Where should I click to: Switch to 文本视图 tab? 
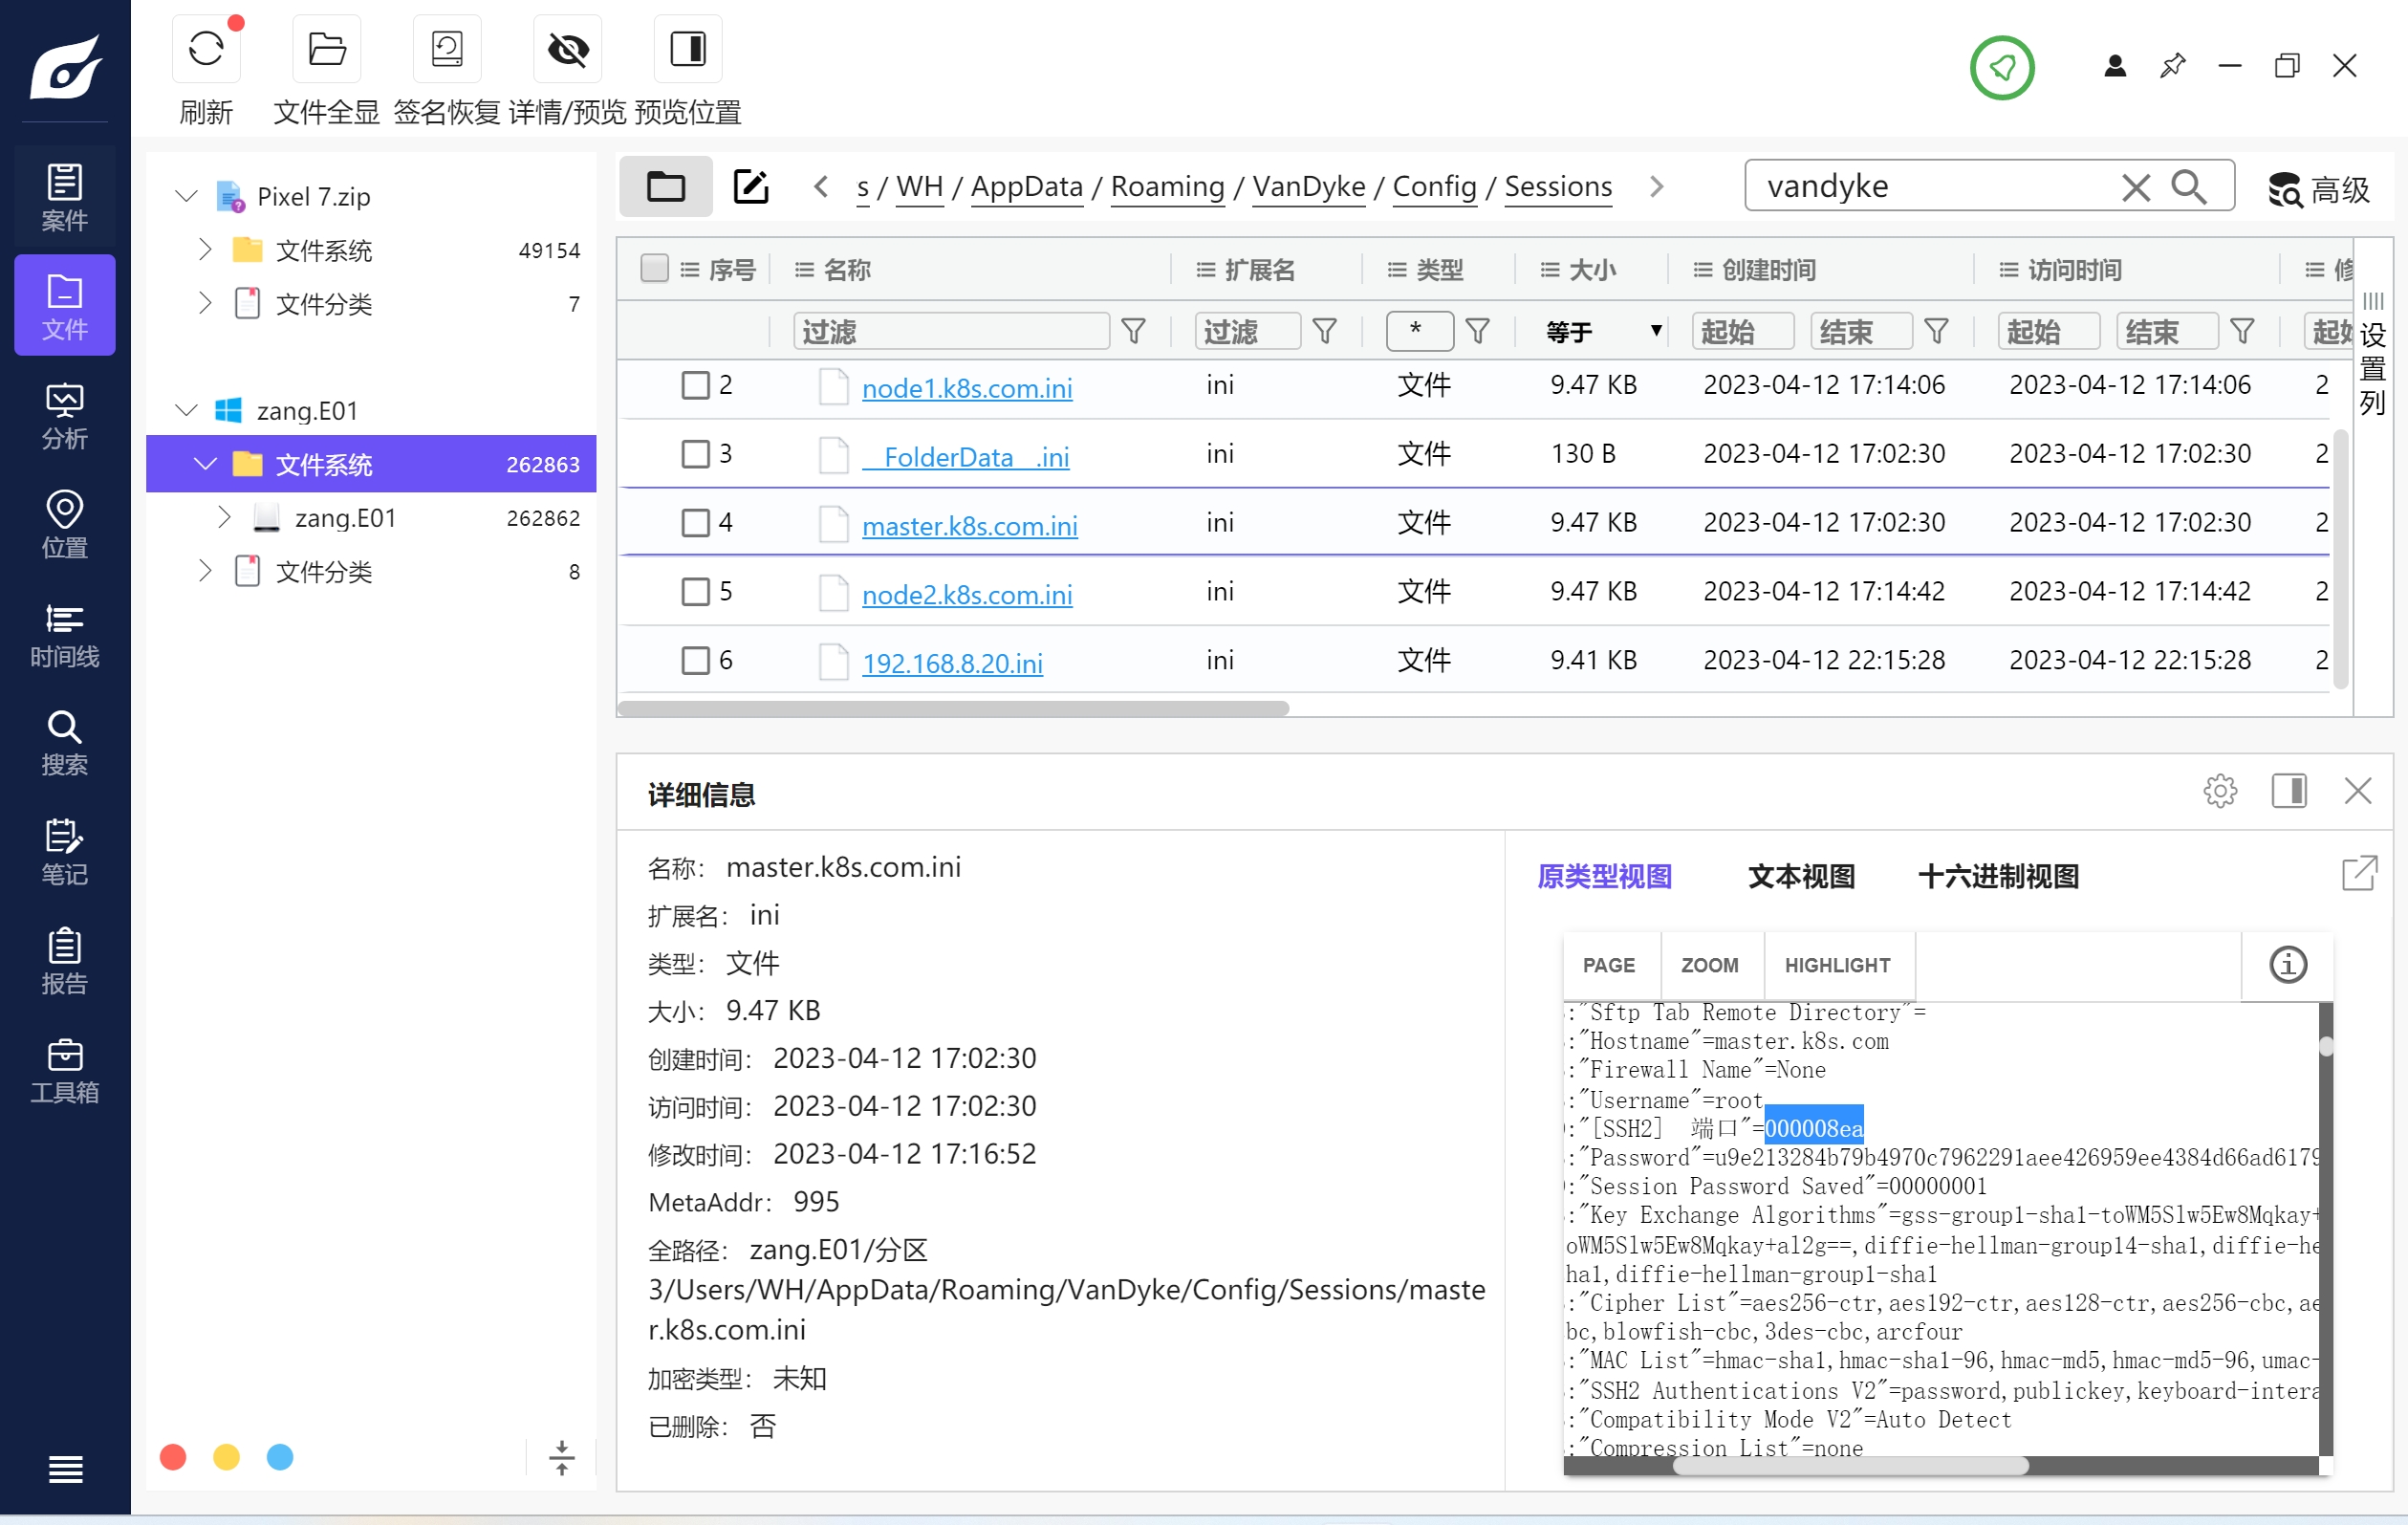pyautogui.click(x=1801, y=876)
